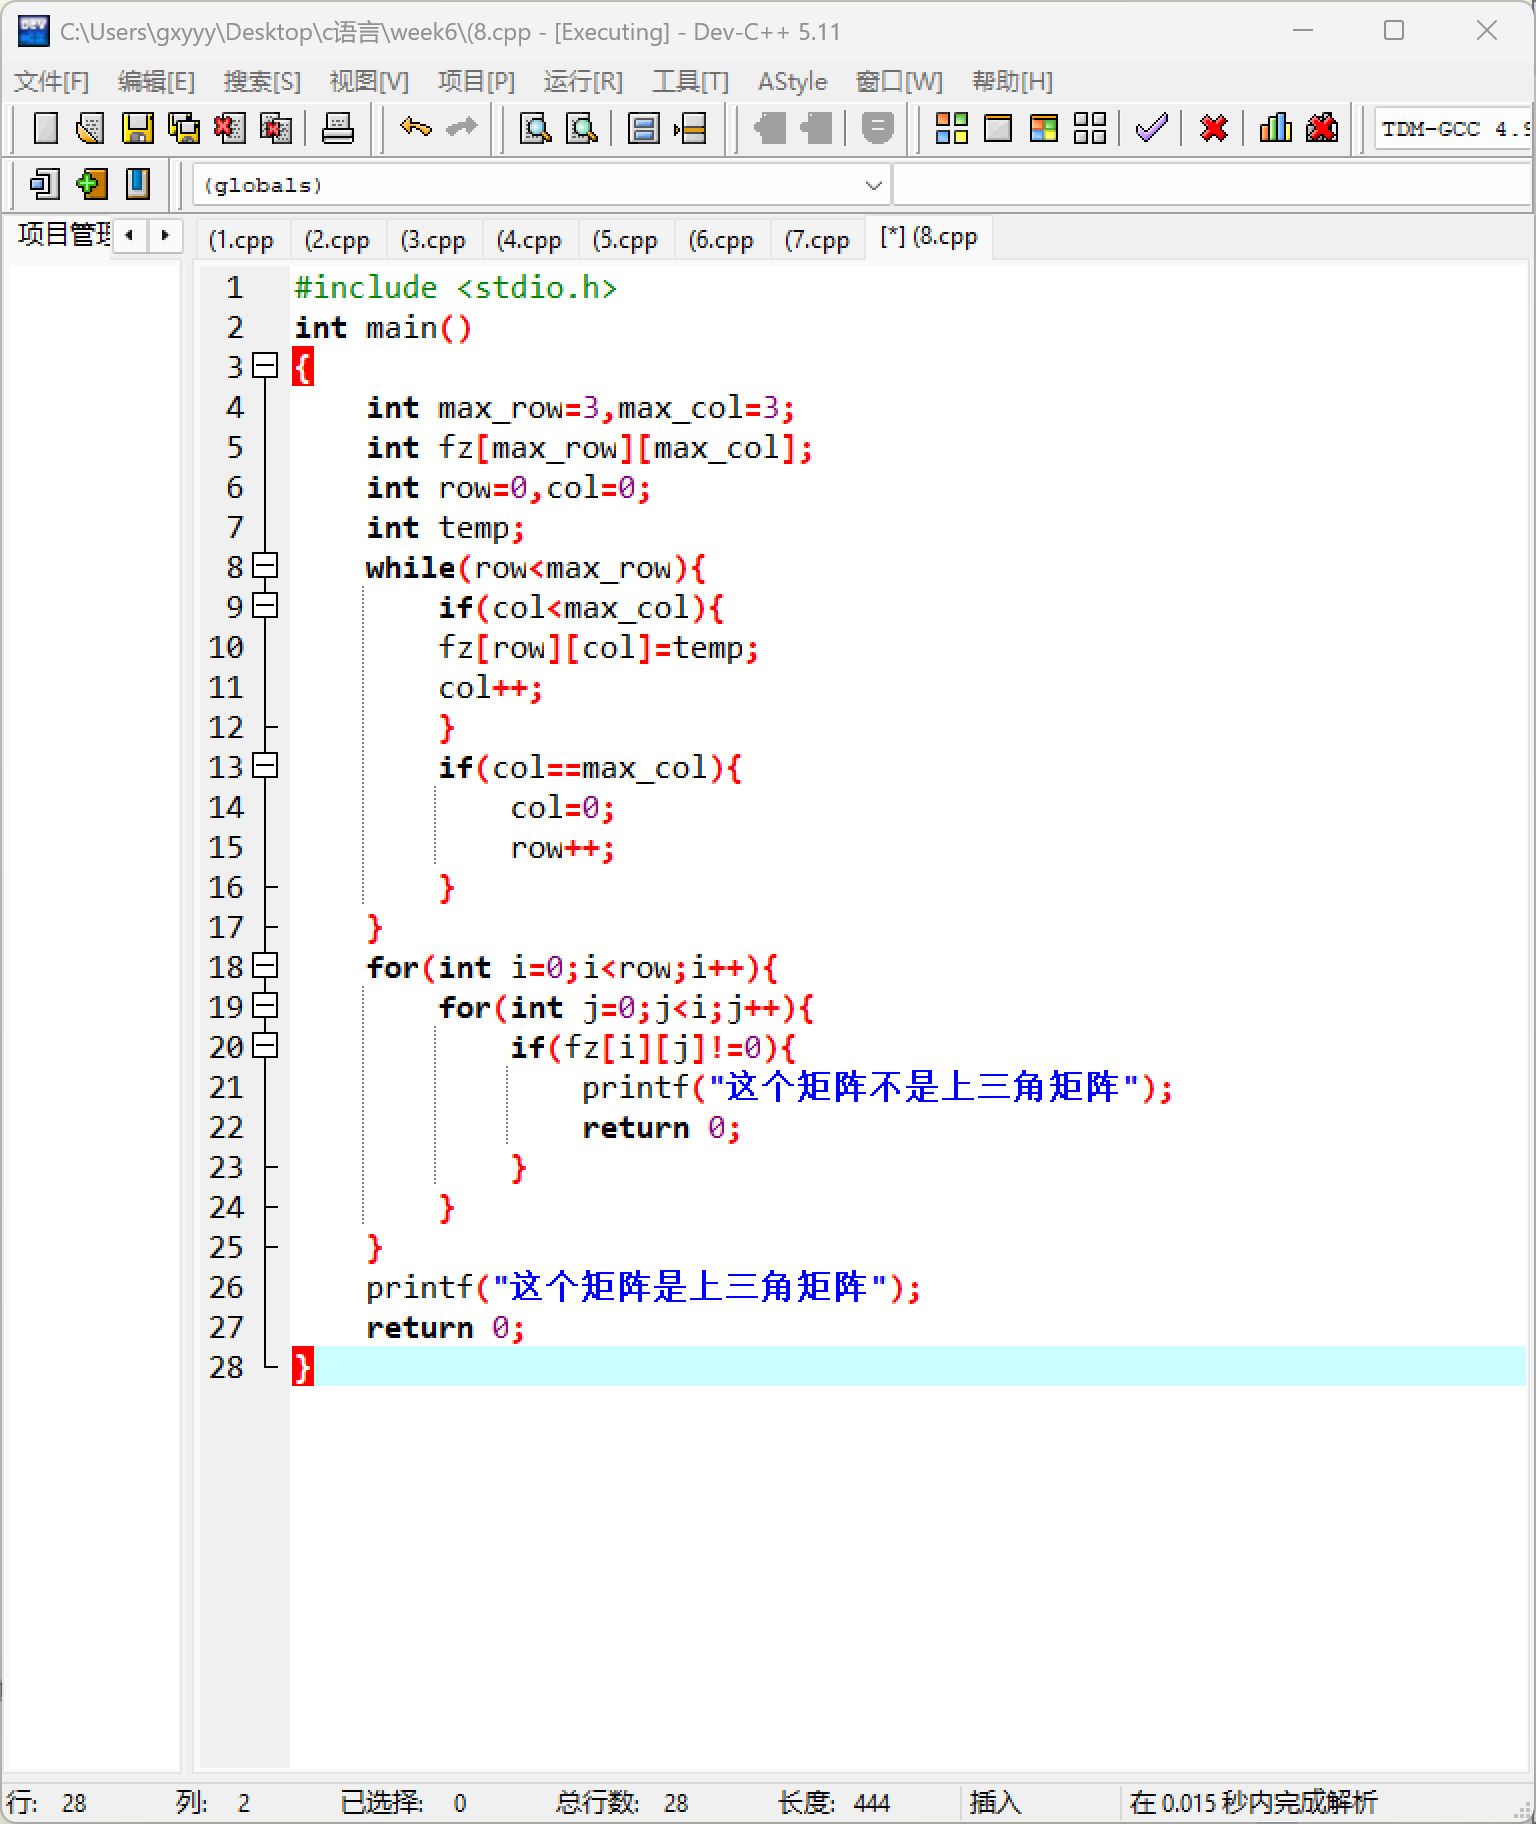The width and height of the screenshot is (1536, 1824).
Task: Click the Compile four-squares icon
Action: 951,128
